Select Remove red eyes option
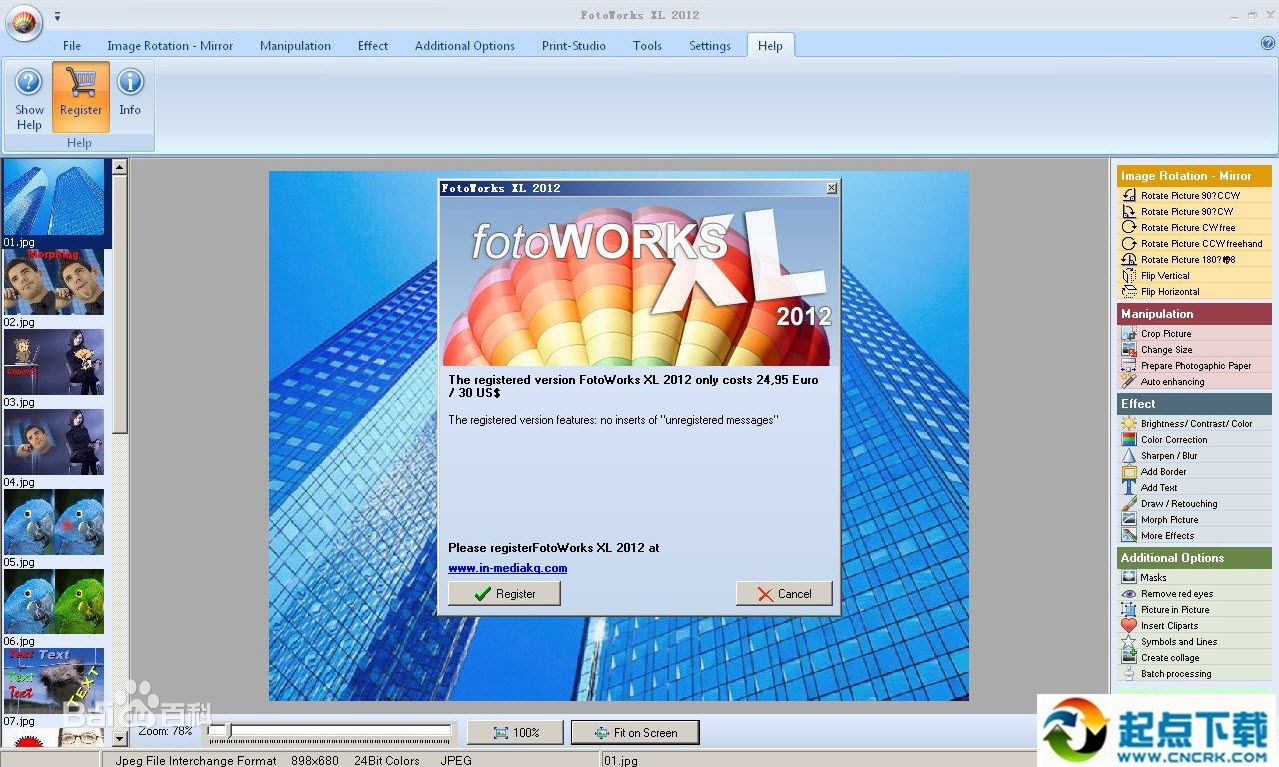The height and width of the screenshot is (767, 1279). click(x=1177, y=594)
